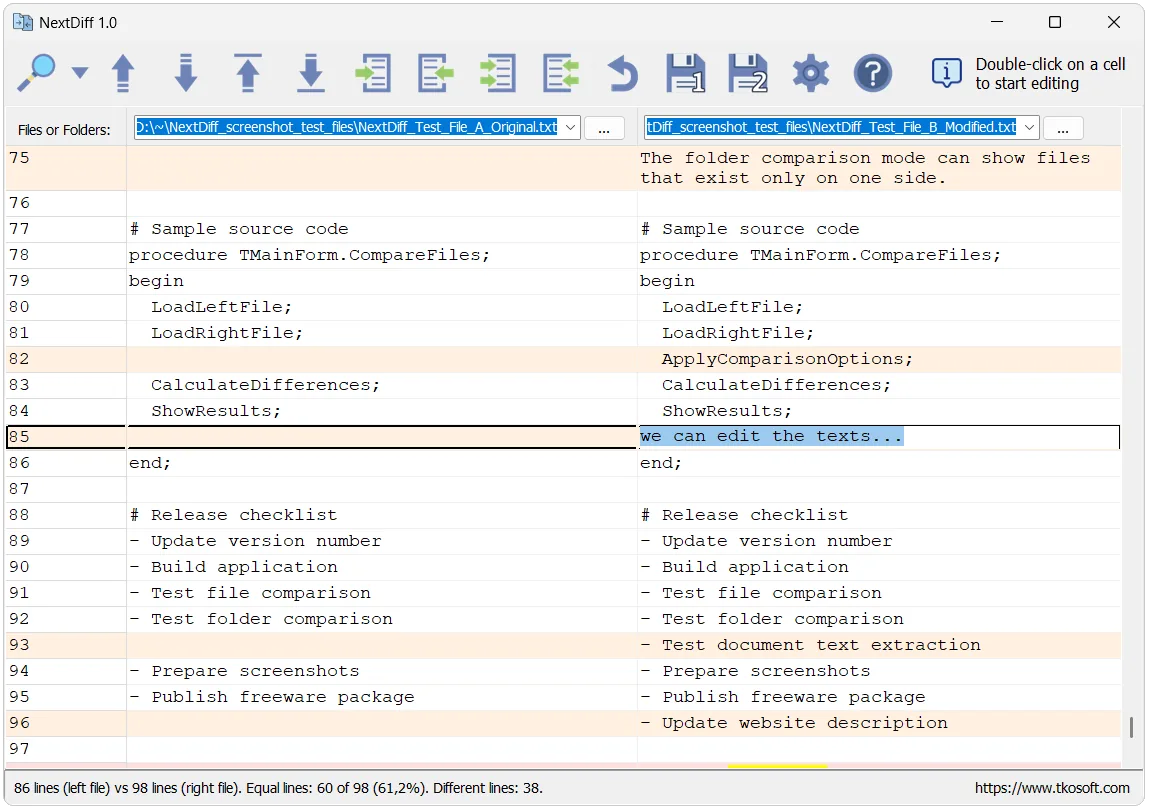
Task: Jump to the last difference (down arrow with bar)
Action: point(311,73)
